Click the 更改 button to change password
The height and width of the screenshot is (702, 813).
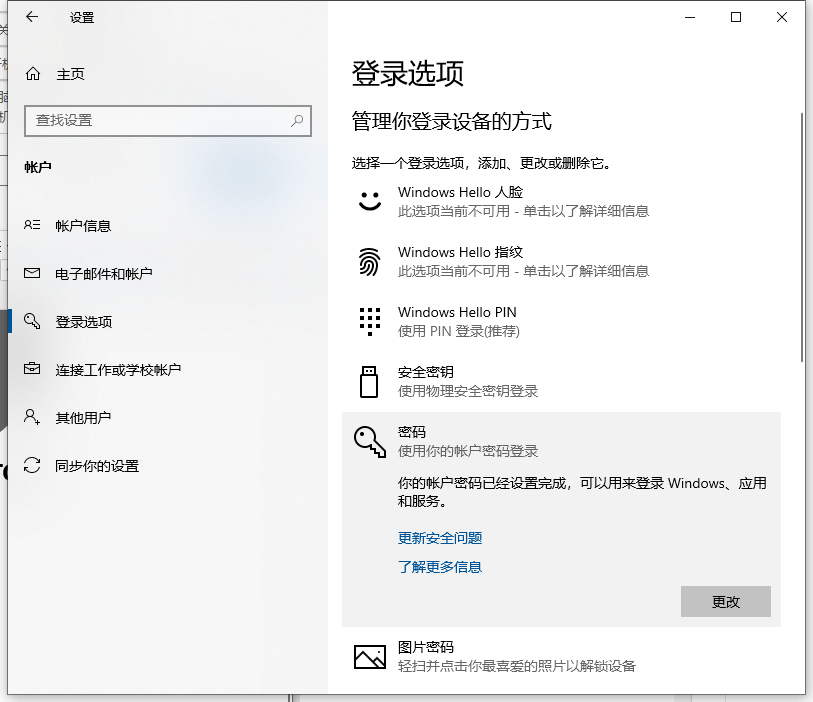(x=725, y=601)
